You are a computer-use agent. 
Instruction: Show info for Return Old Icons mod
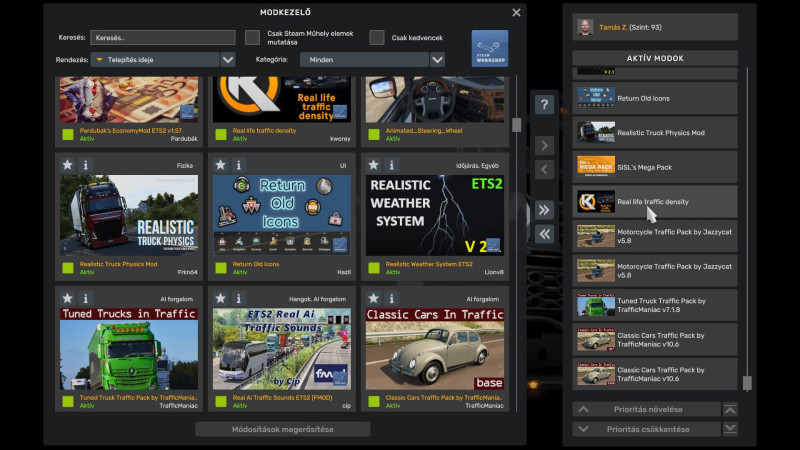pos(239,165)
